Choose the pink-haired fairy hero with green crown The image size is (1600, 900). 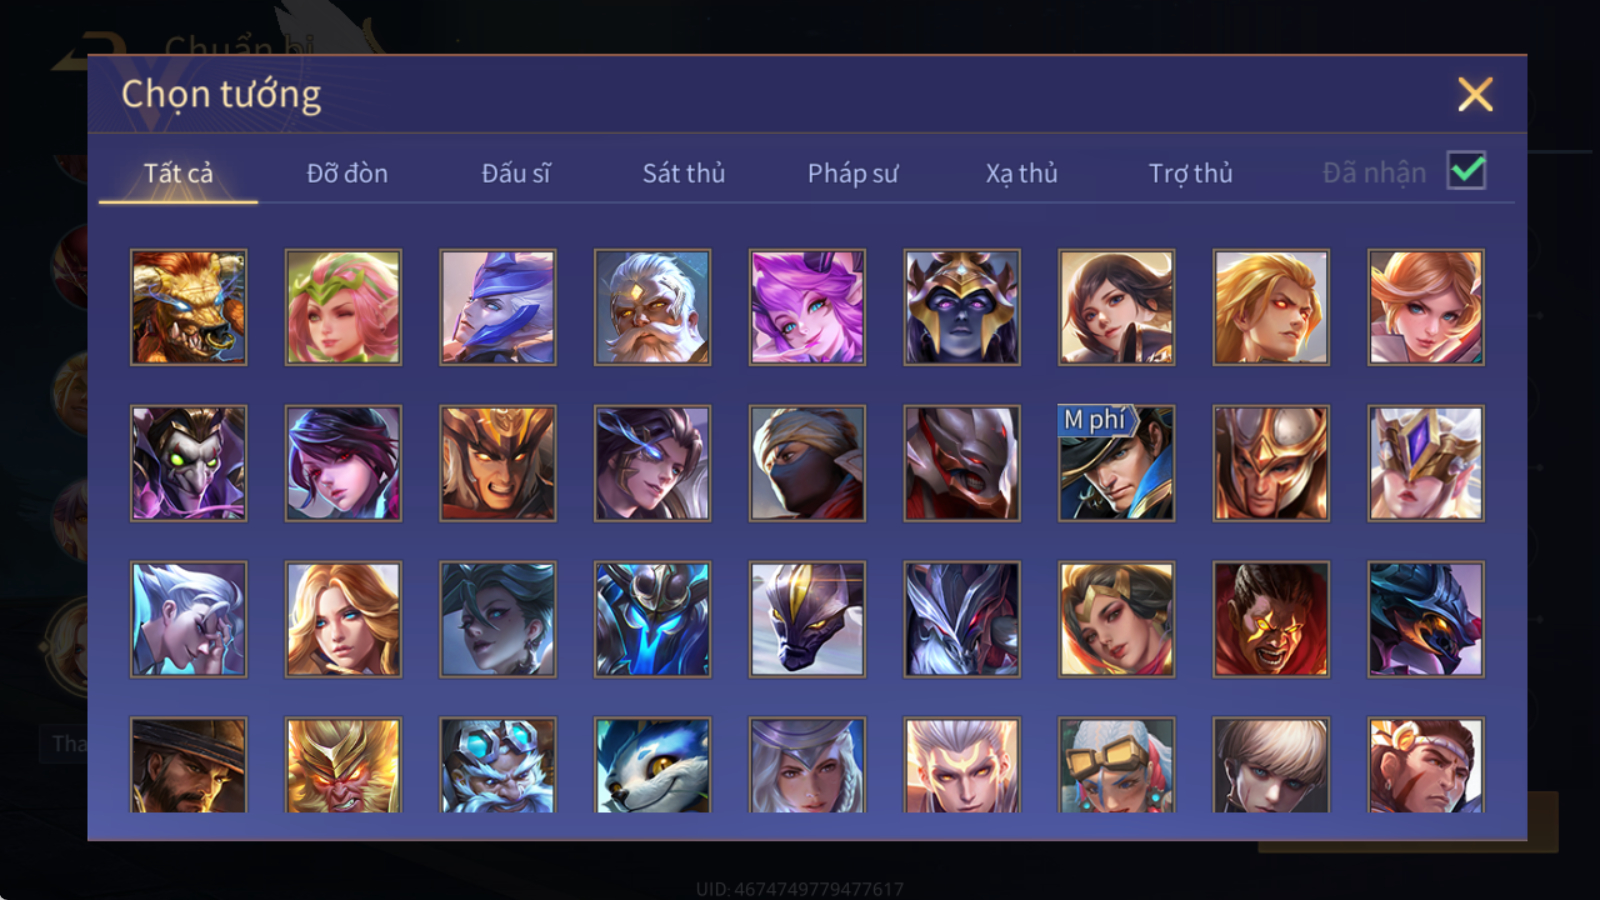pyautogui.click(x=343, y=307)
